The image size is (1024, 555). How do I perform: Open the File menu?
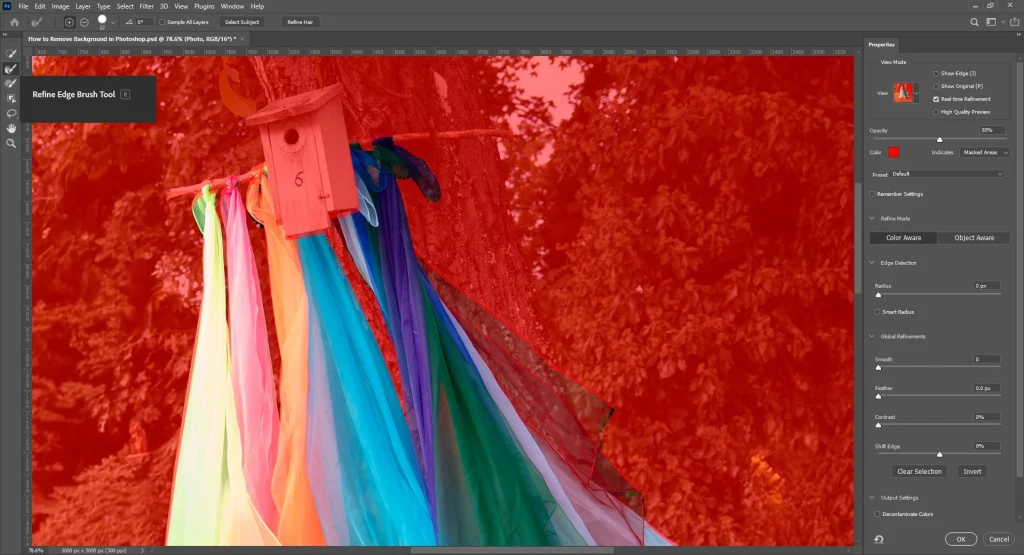click(23, 7)
